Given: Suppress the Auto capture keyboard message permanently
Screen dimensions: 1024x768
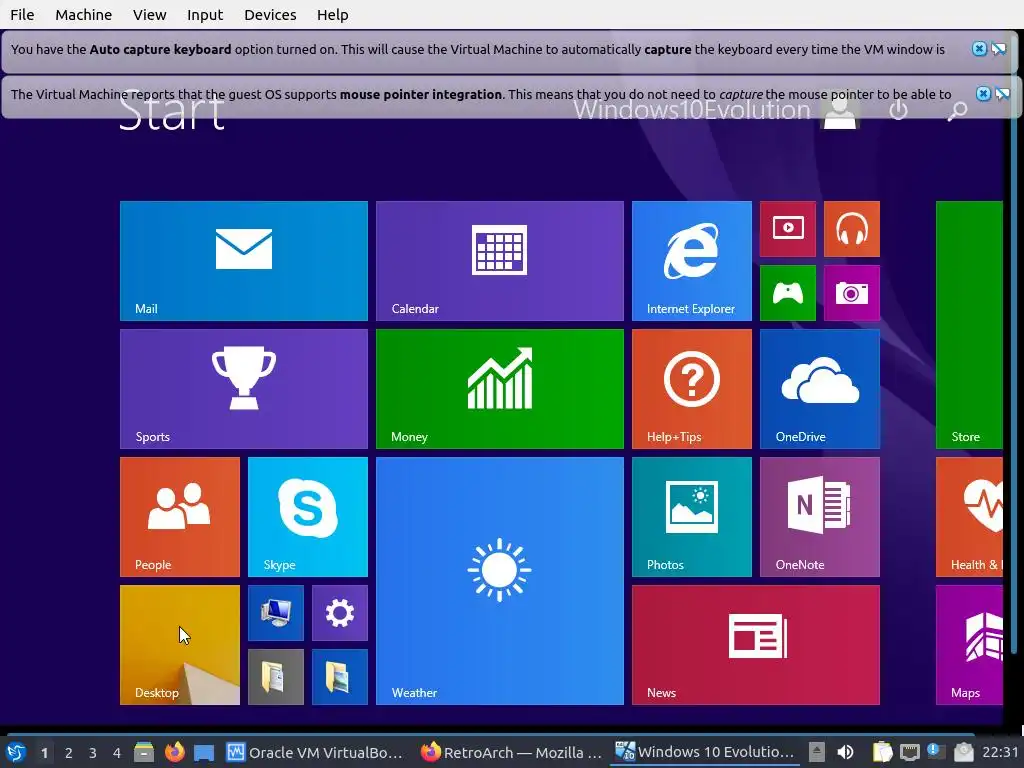Looking at the screenshot, I should (999, 49).
